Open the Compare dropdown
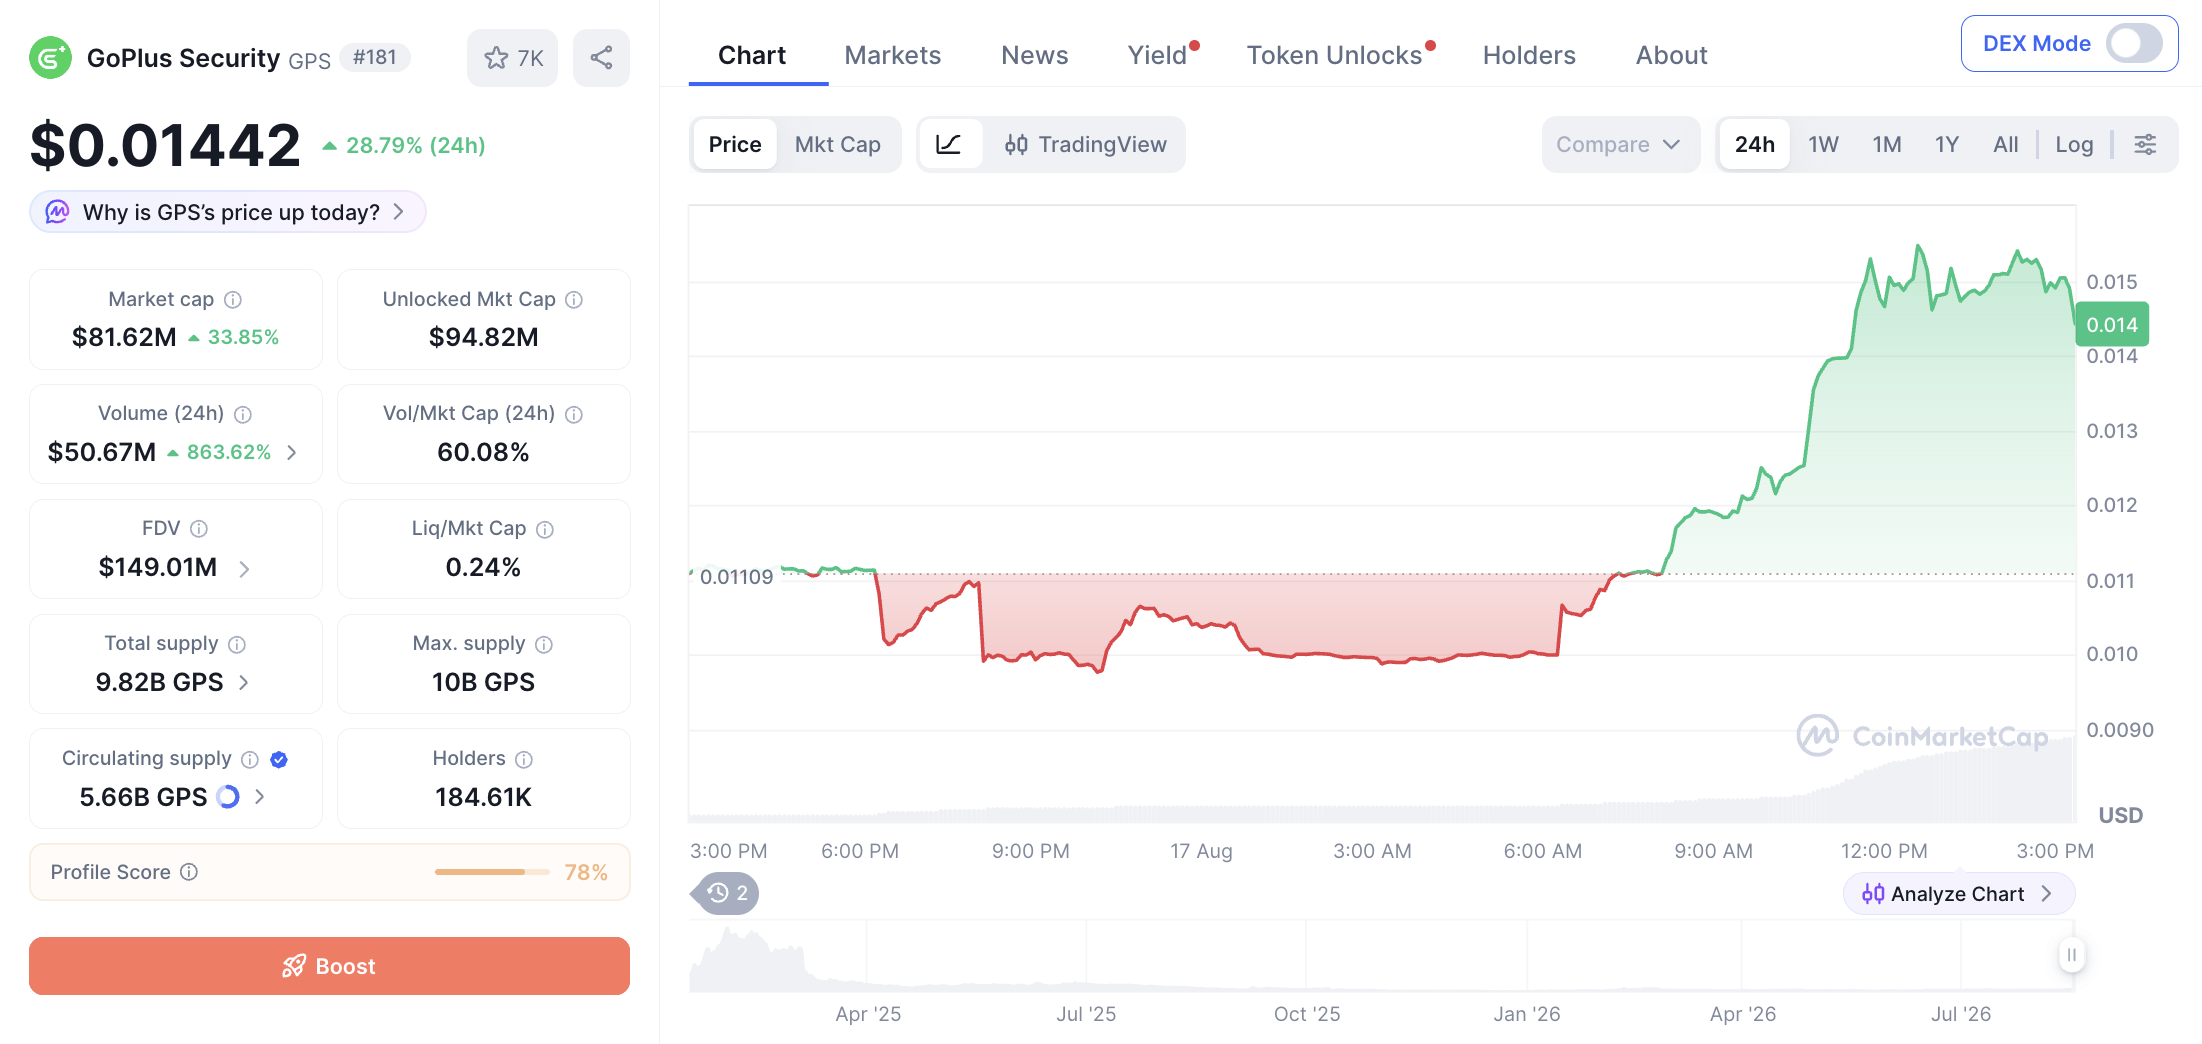The height and width of the screenshot is (1044, 2202). 1620,144
